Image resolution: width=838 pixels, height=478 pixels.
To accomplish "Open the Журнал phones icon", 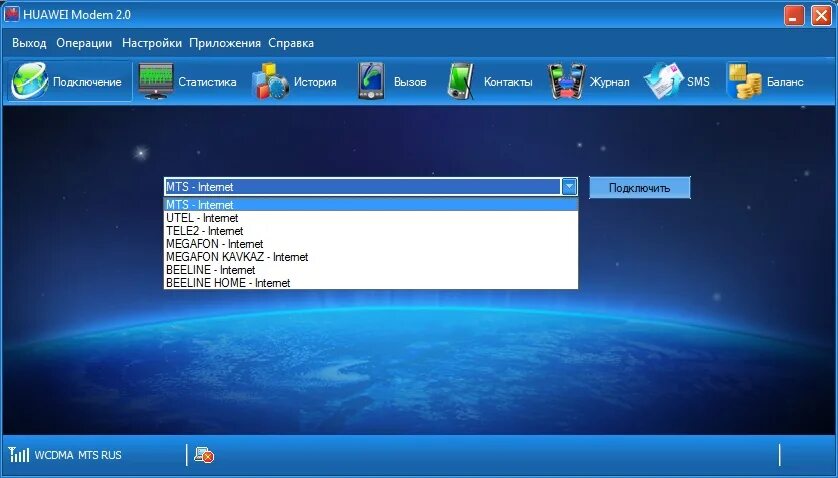I will tap(566, 81).
